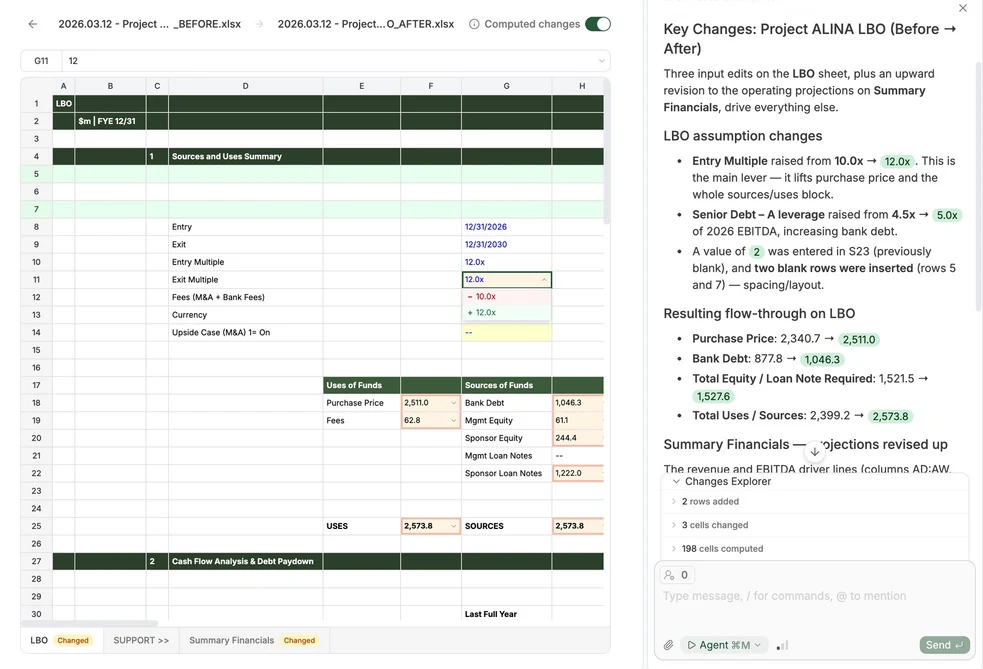983x669 pixels.
Task: Click the highlighted value 2 chip for S23
Action: (757, 251)
